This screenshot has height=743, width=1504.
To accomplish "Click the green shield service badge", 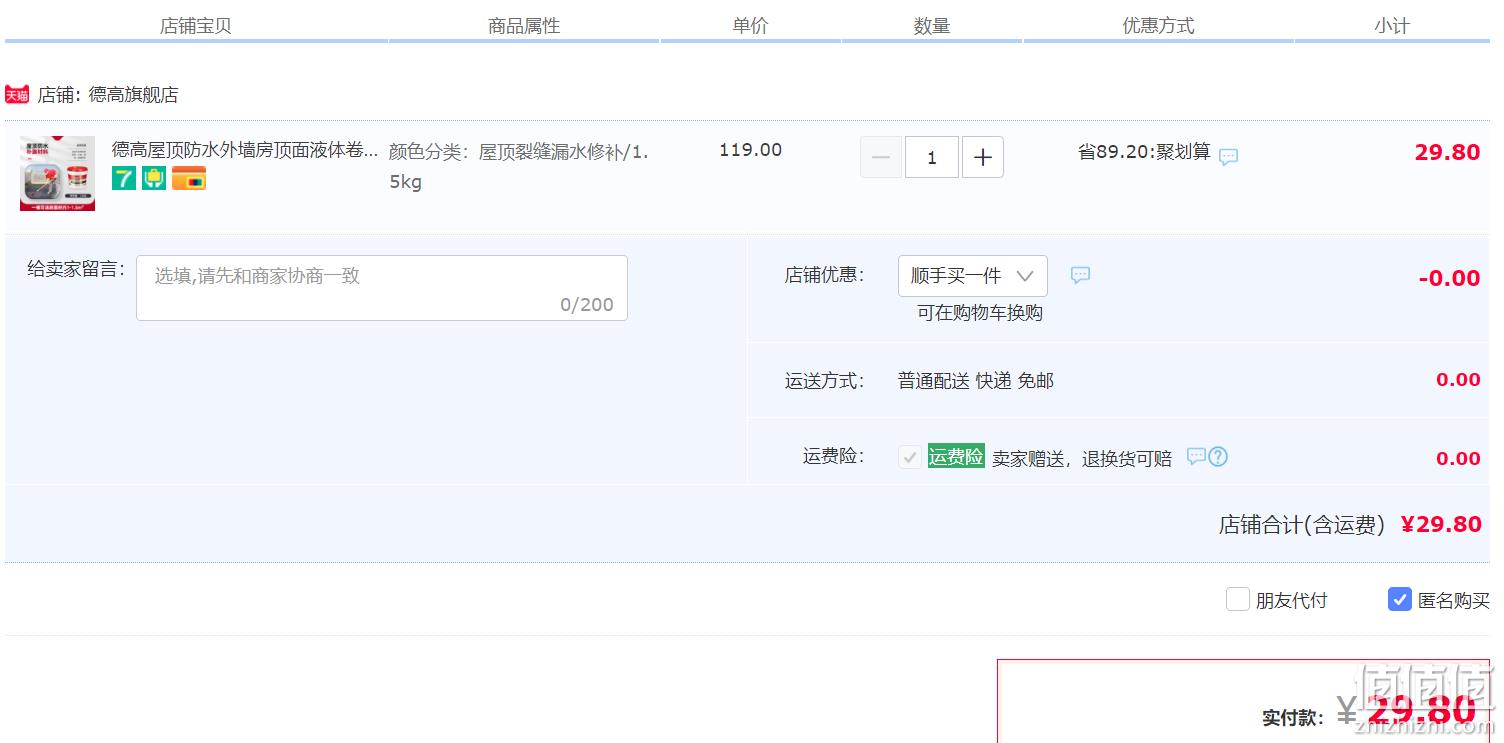I will pyautogui.click(x=154, y=179).
